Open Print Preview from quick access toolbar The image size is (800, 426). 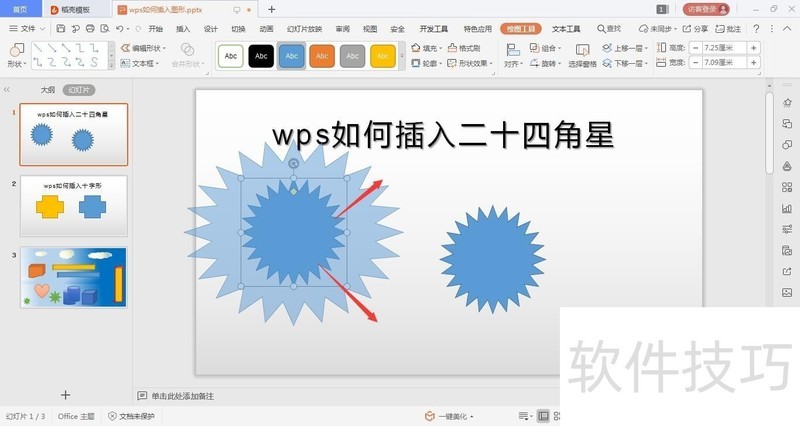pos(105,29)
